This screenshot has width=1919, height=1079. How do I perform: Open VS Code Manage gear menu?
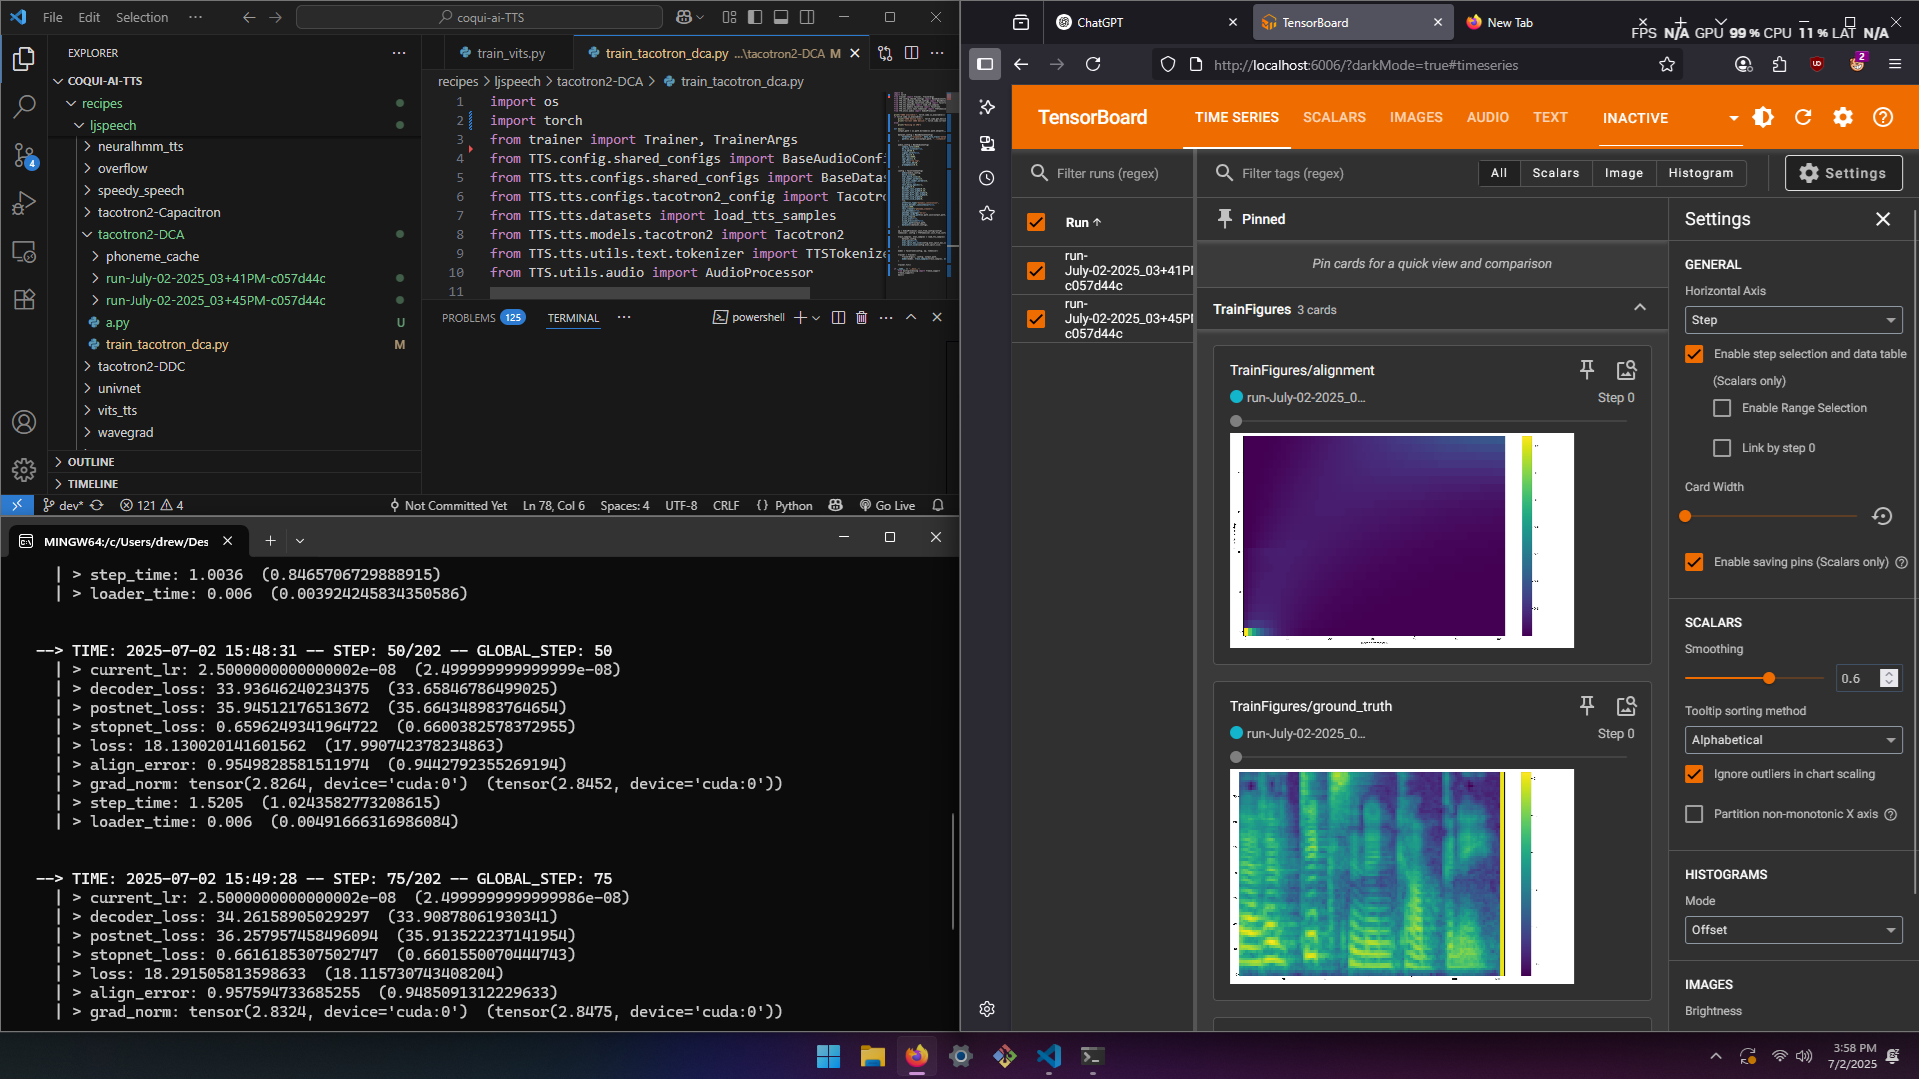[x=24, y=470]
